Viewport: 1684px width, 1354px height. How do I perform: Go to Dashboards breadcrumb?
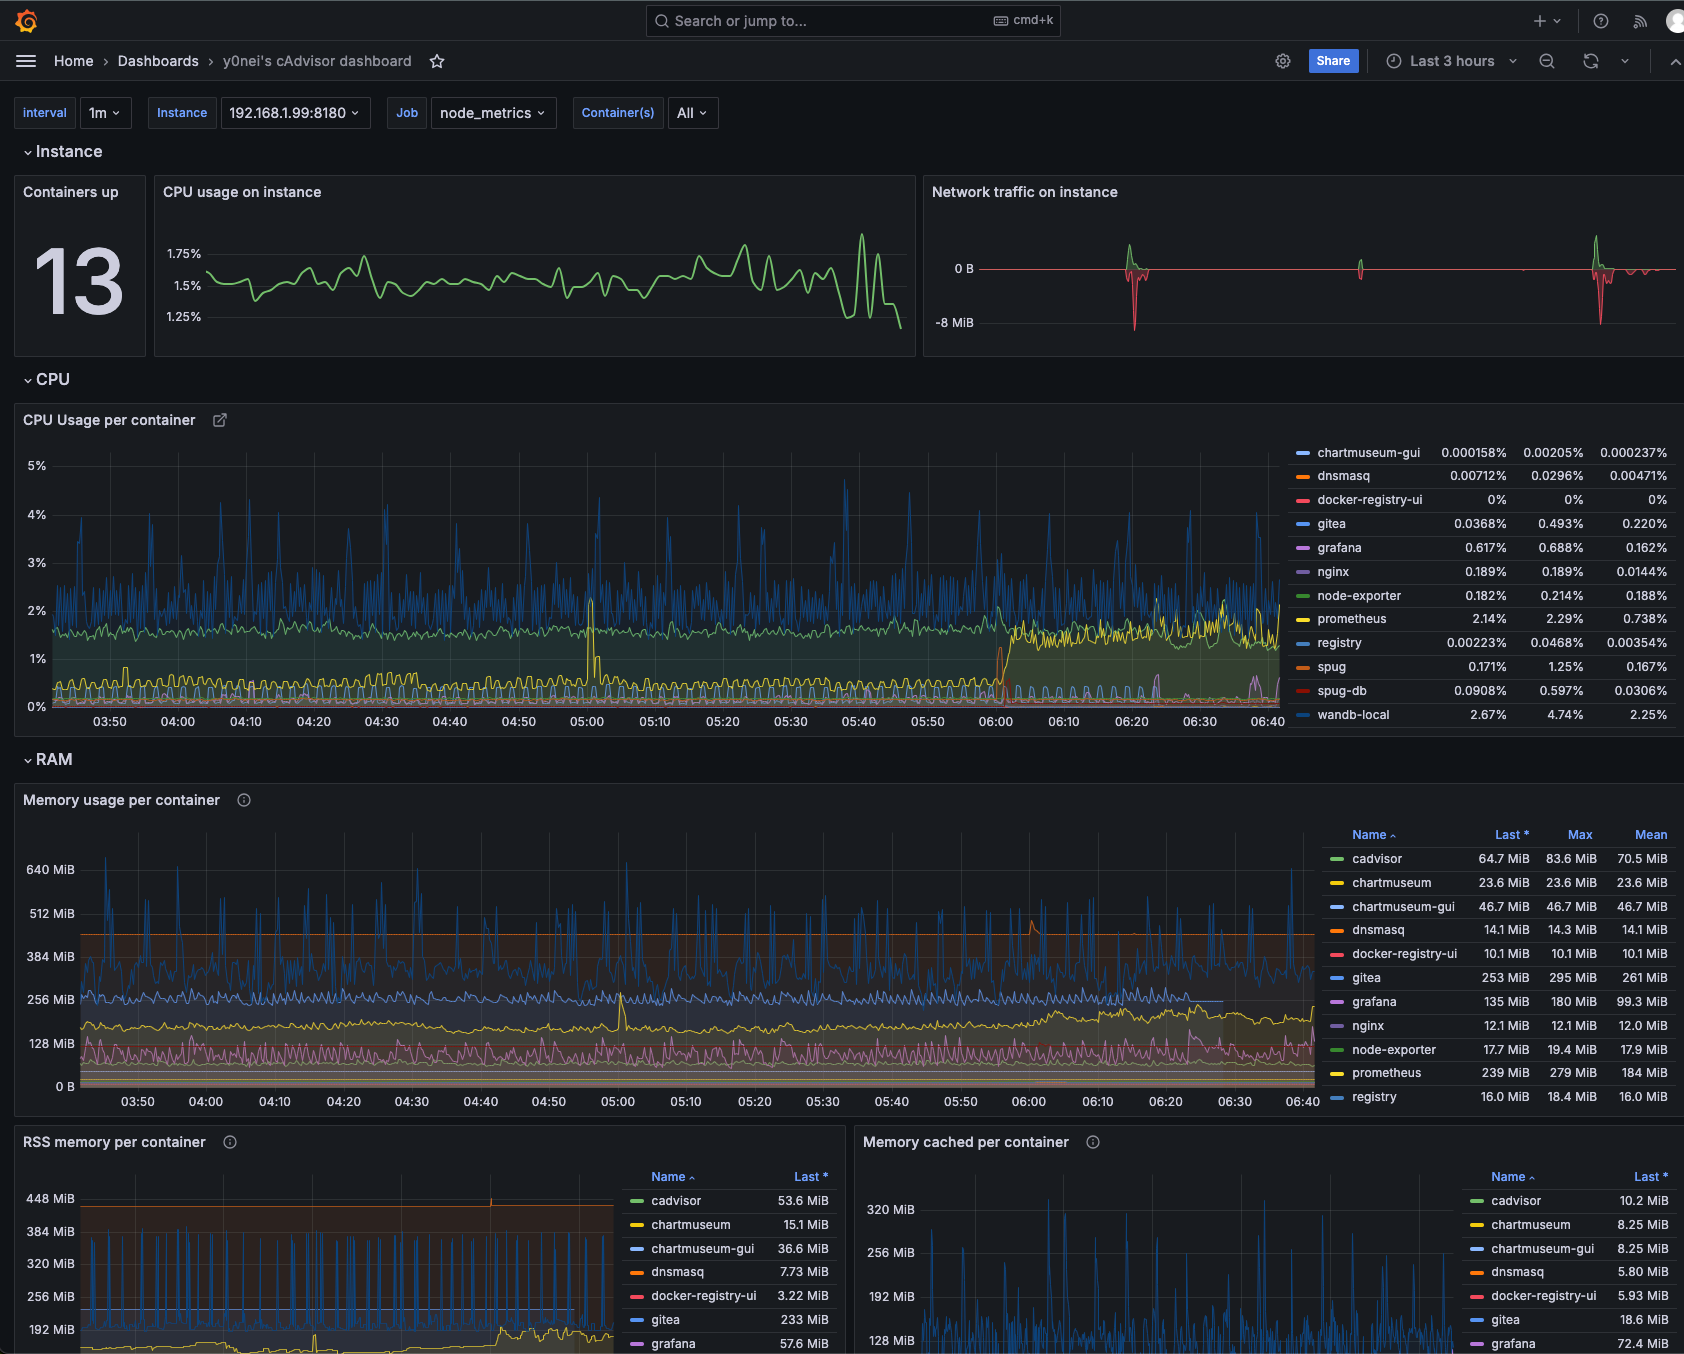(x=158, y=61)
